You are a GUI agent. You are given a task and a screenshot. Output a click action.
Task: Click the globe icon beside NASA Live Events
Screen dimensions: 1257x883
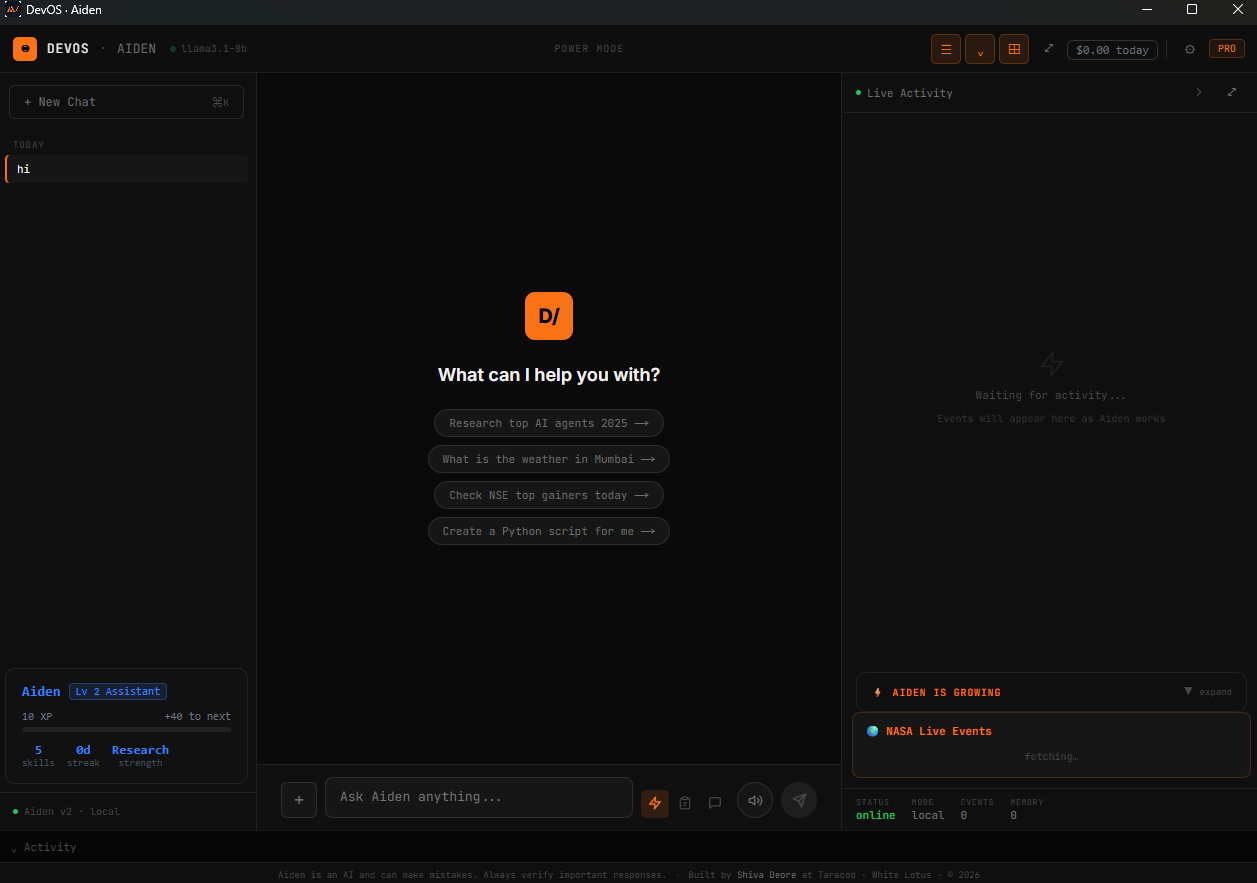point(873,731)
